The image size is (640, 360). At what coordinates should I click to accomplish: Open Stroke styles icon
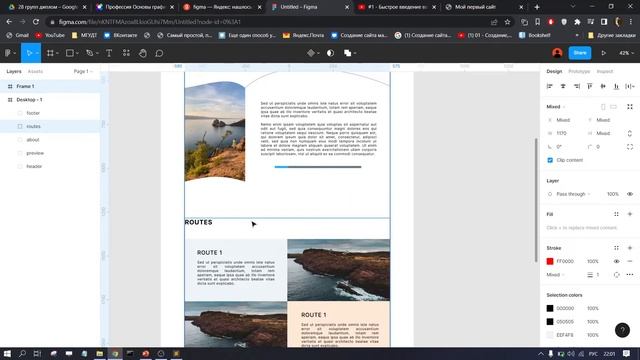click(616, 248)
